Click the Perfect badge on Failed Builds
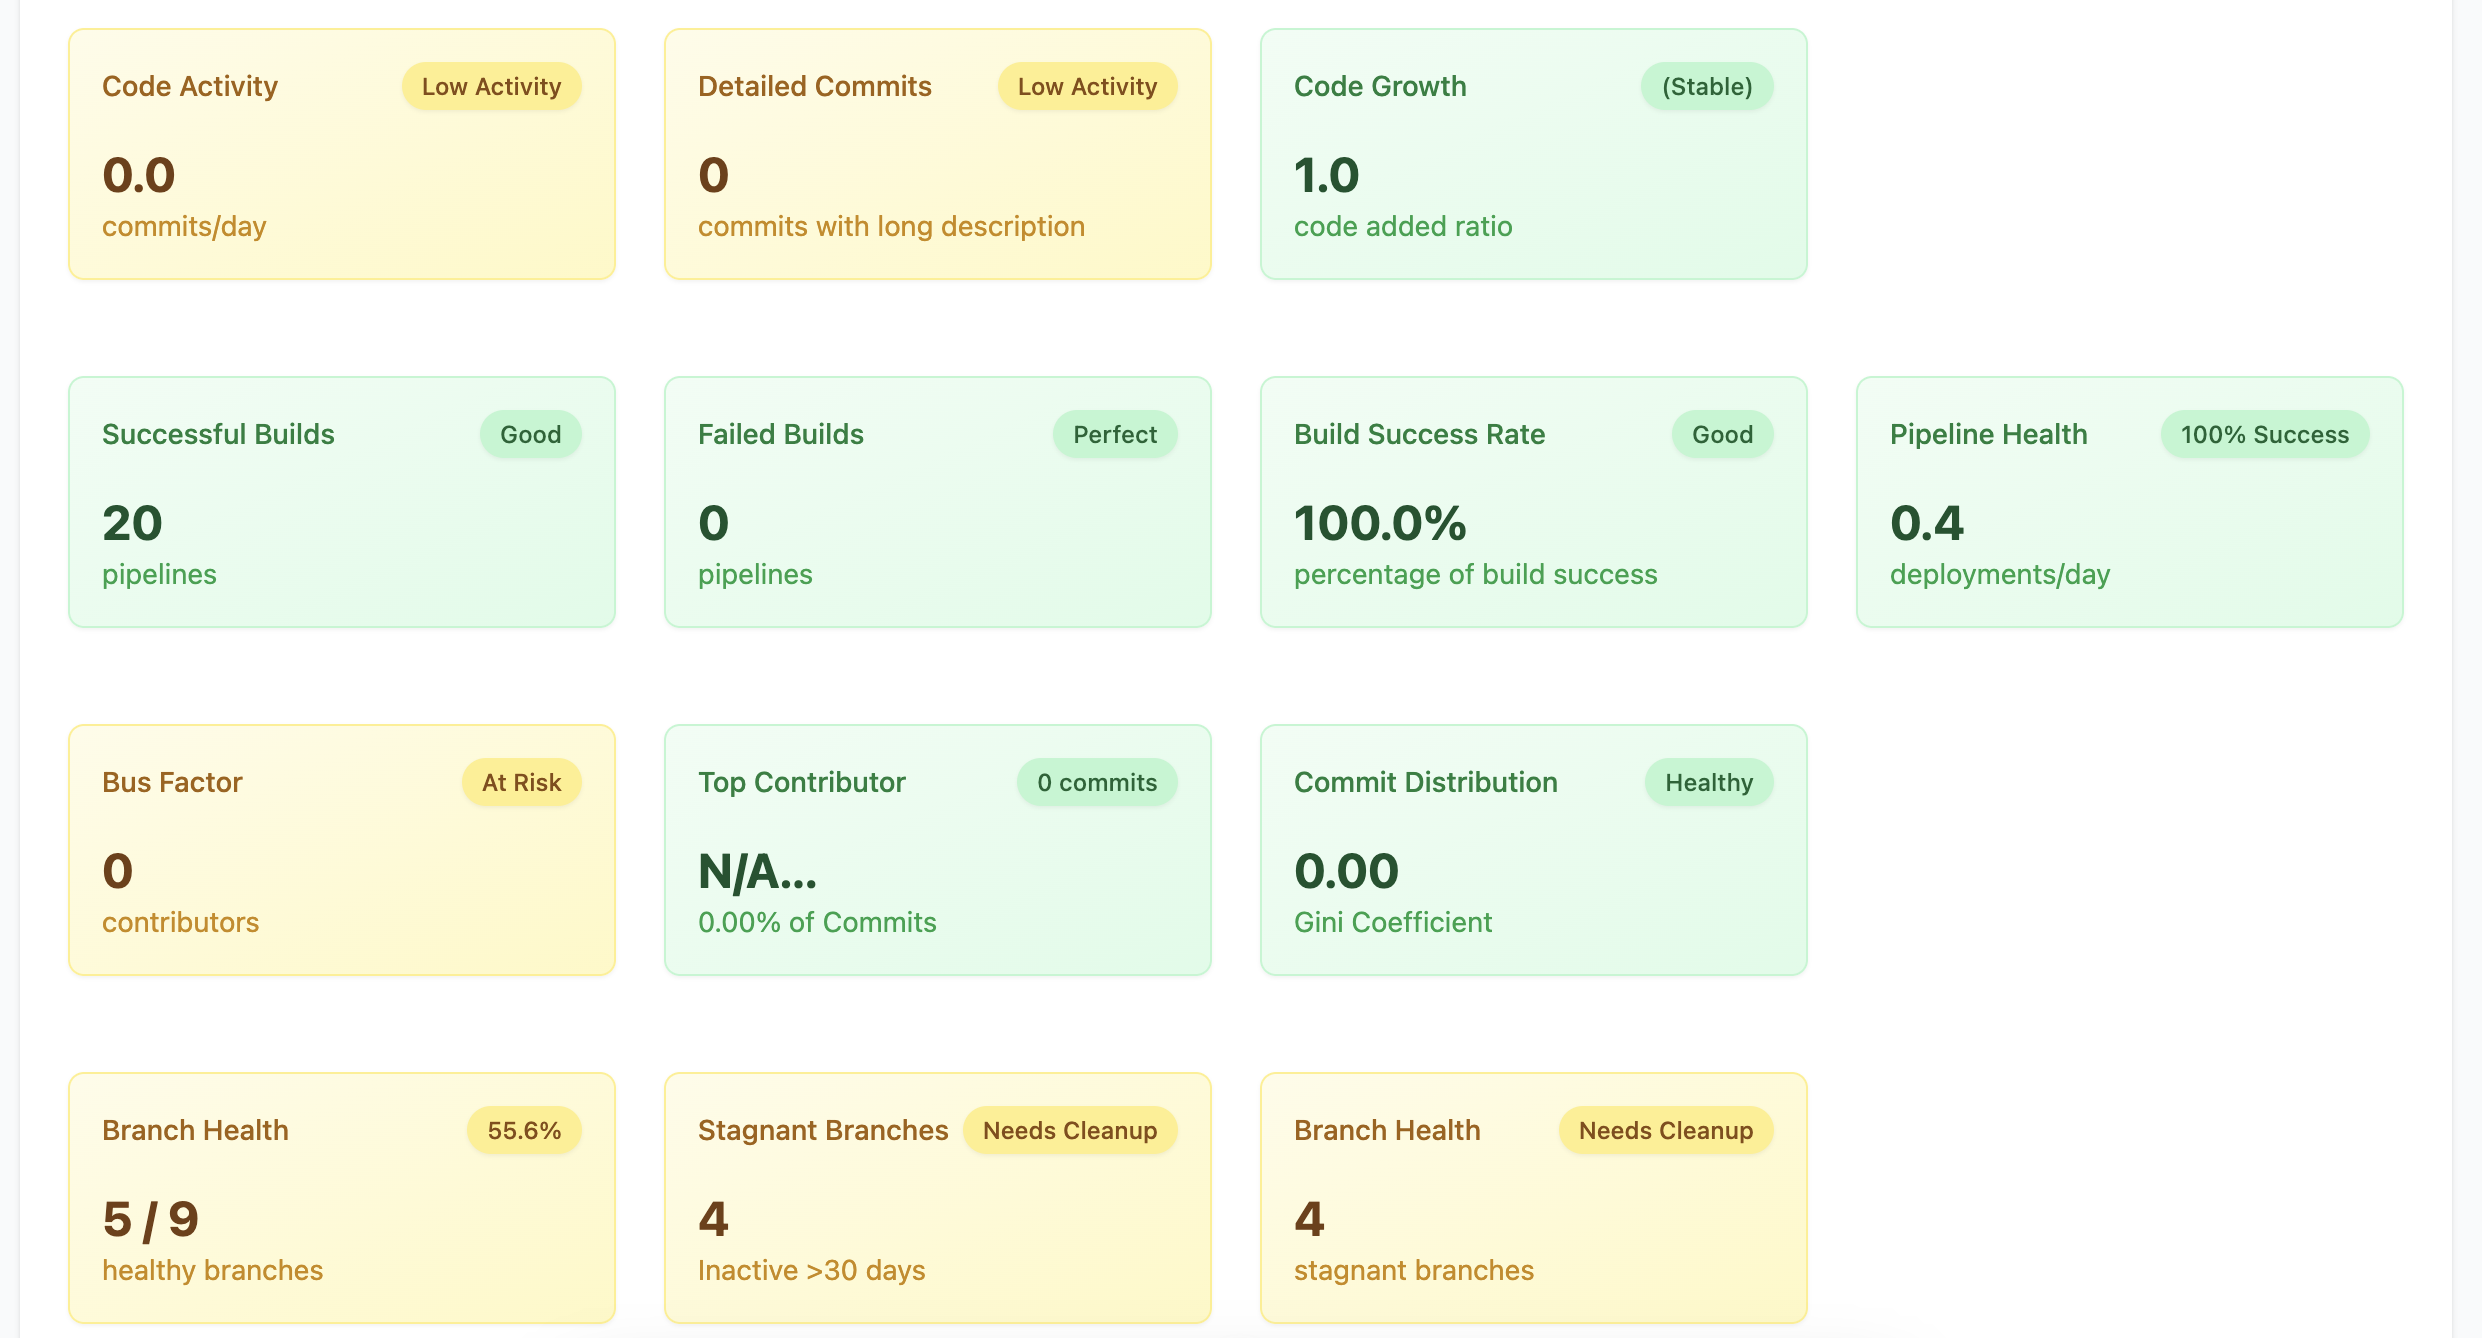The width and height of the screenshot is (2482, 1338). [x=1115, y=434]
